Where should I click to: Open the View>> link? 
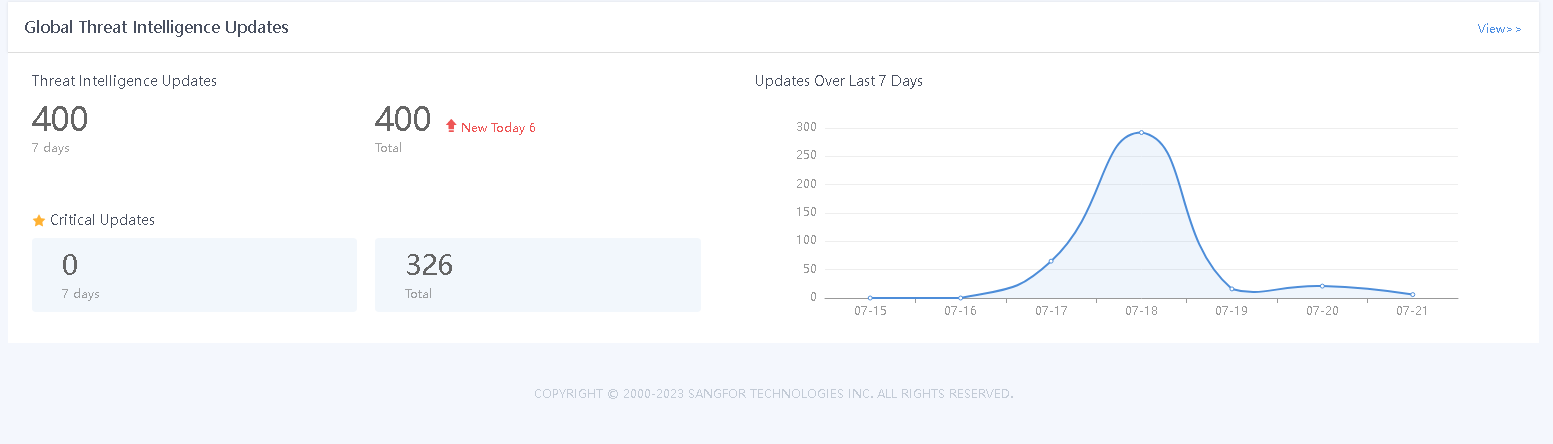click(x=1498, y=29)
